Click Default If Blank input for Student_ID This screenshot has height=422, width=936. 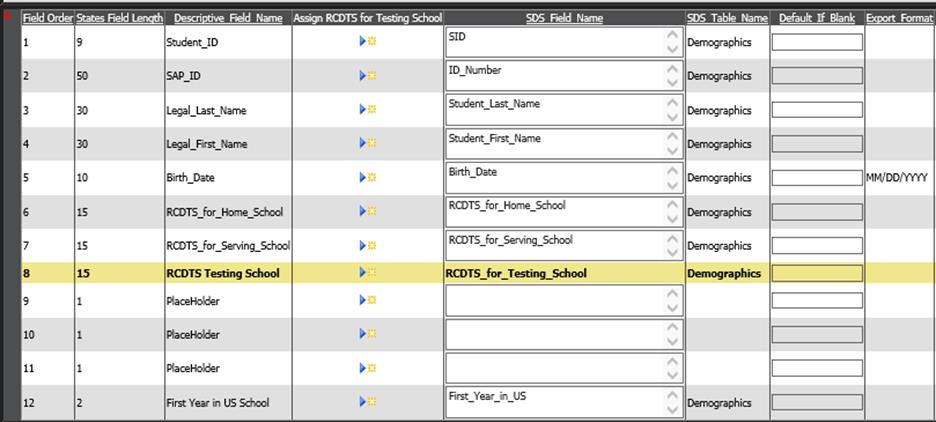click(816, 42)
